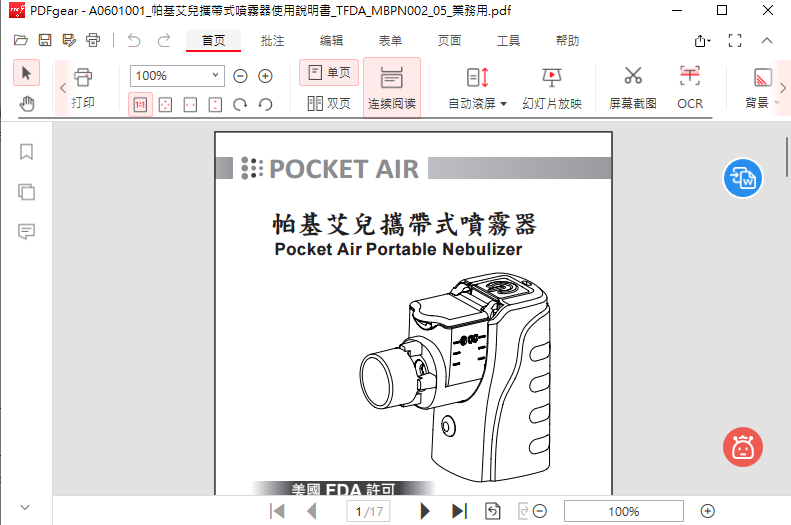Click the fit width icon
This screenshot has height=525, width=791.
(x=190, y=104)
